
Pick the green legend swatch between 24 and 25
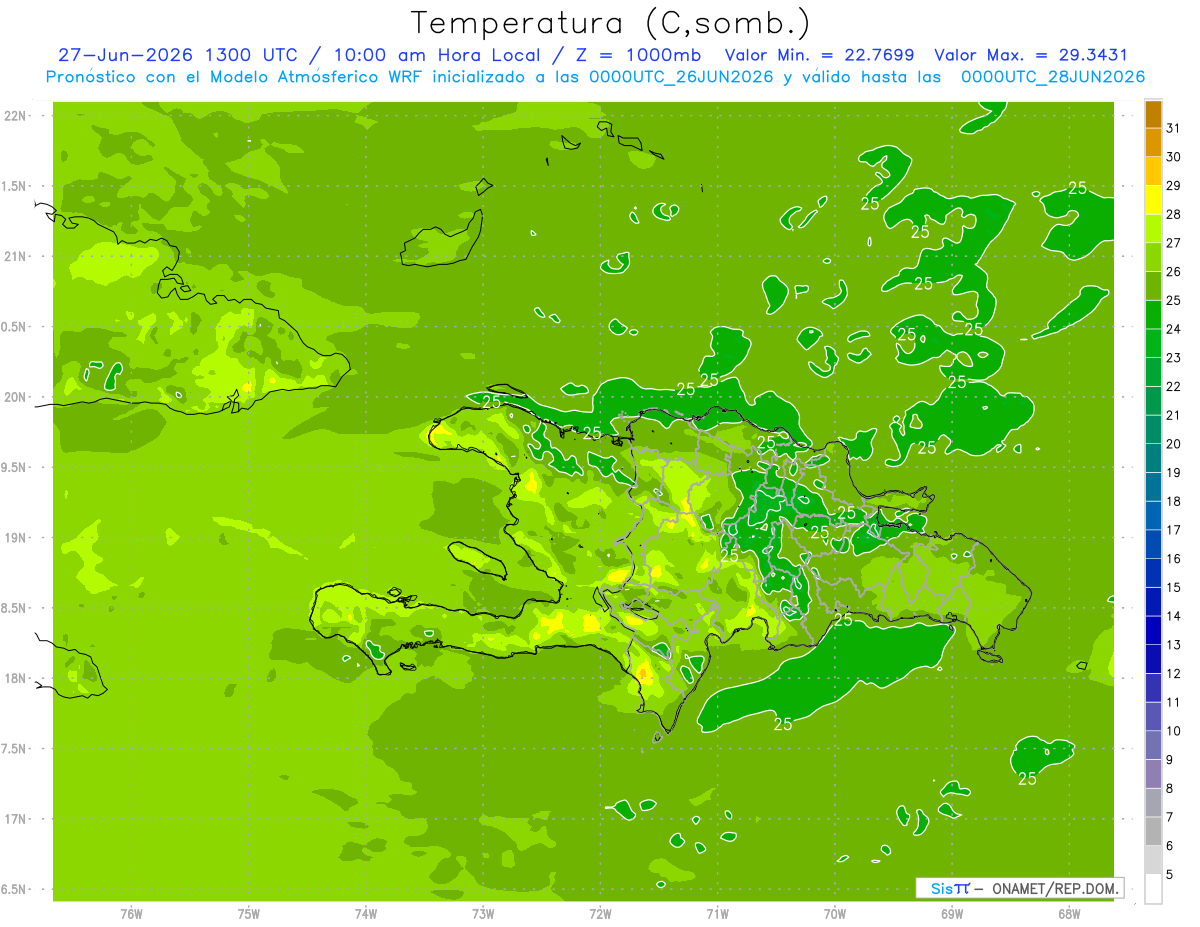1153,315
